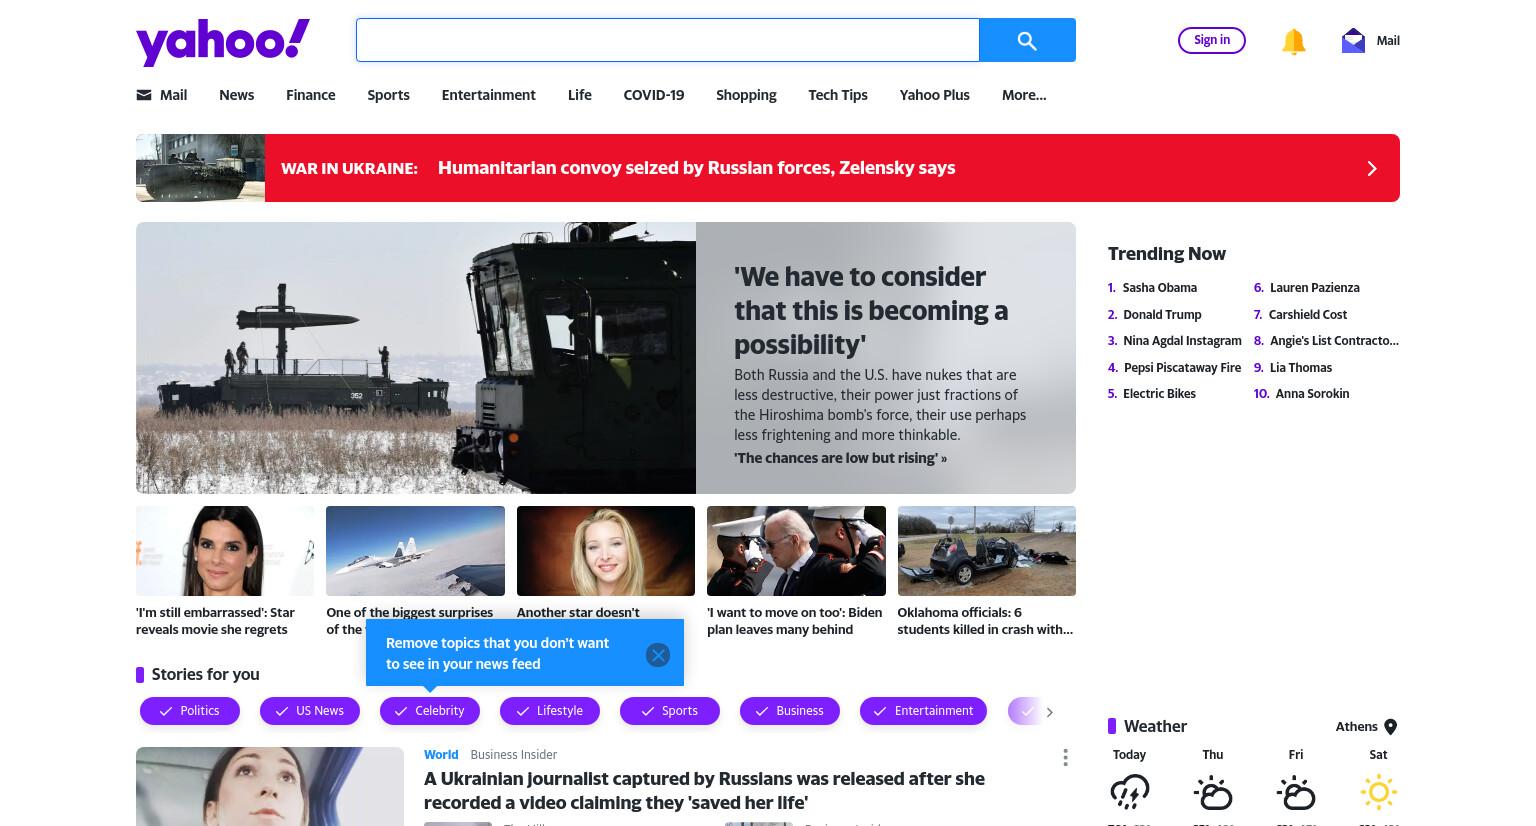Open the Shopping navigation item
The width and height of the screenshot is (1536, 826).
746,95
